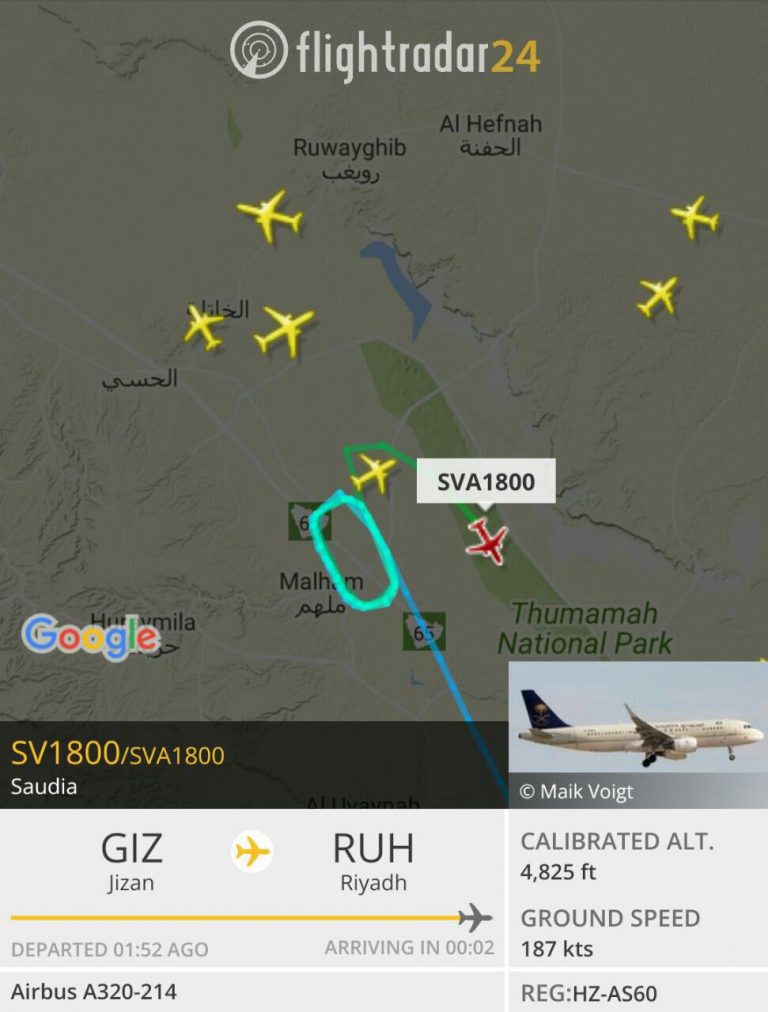Click the yellow plane route icon between GIZ and RUH
This screenshot has width=768, height=1012.
point(252,852)
